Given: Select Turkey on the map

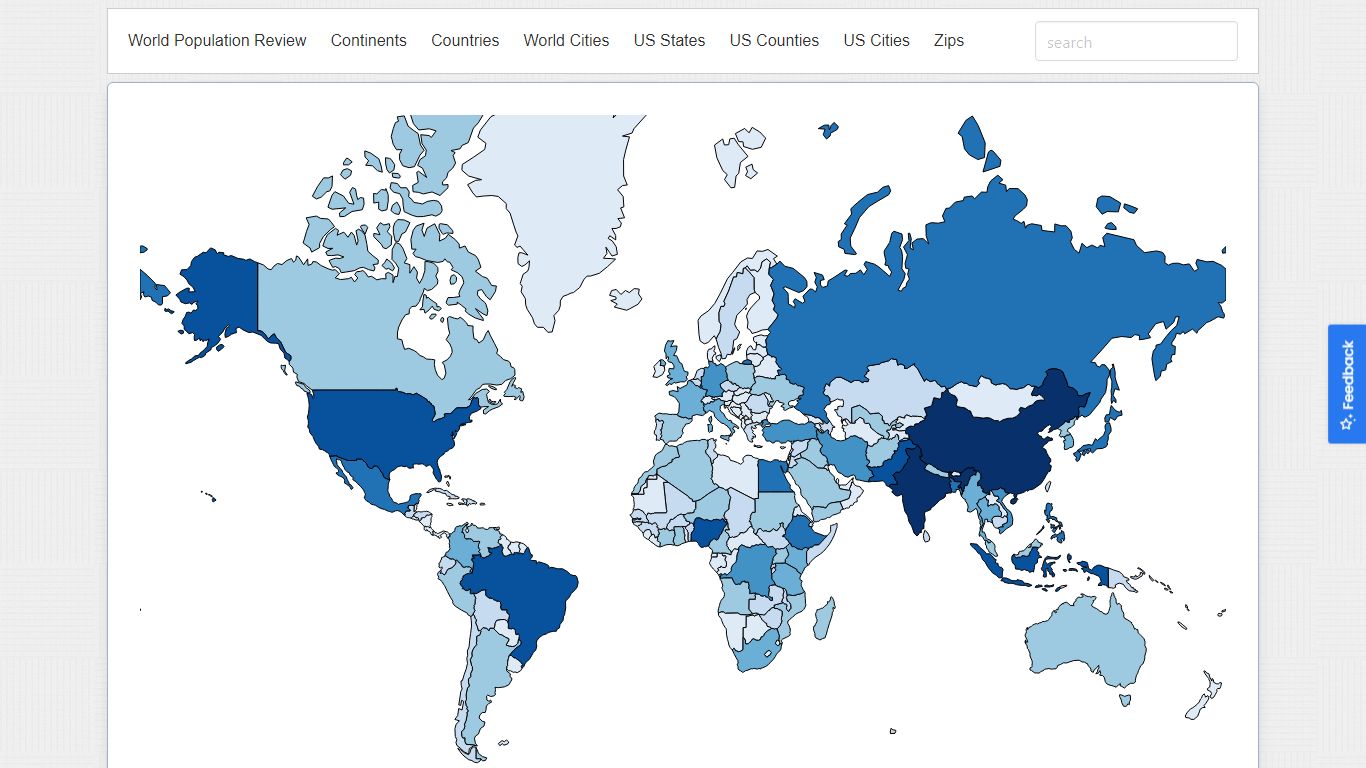Looking at the screenshot, I should 791,430.
